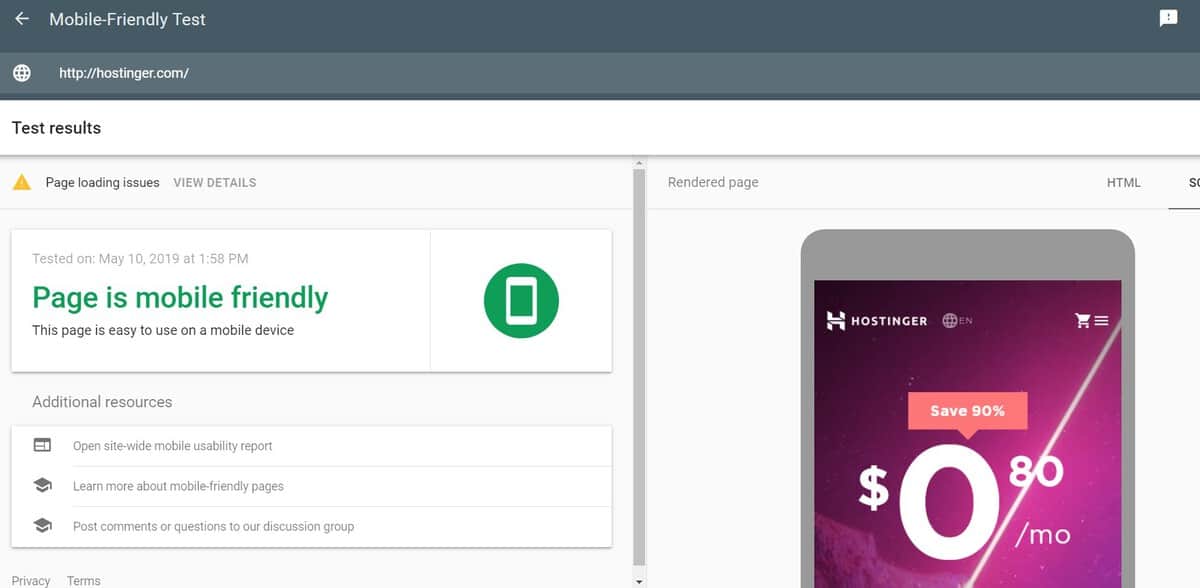
Task: Open the shopping cart in preview
Action: tap(1082, 321)
